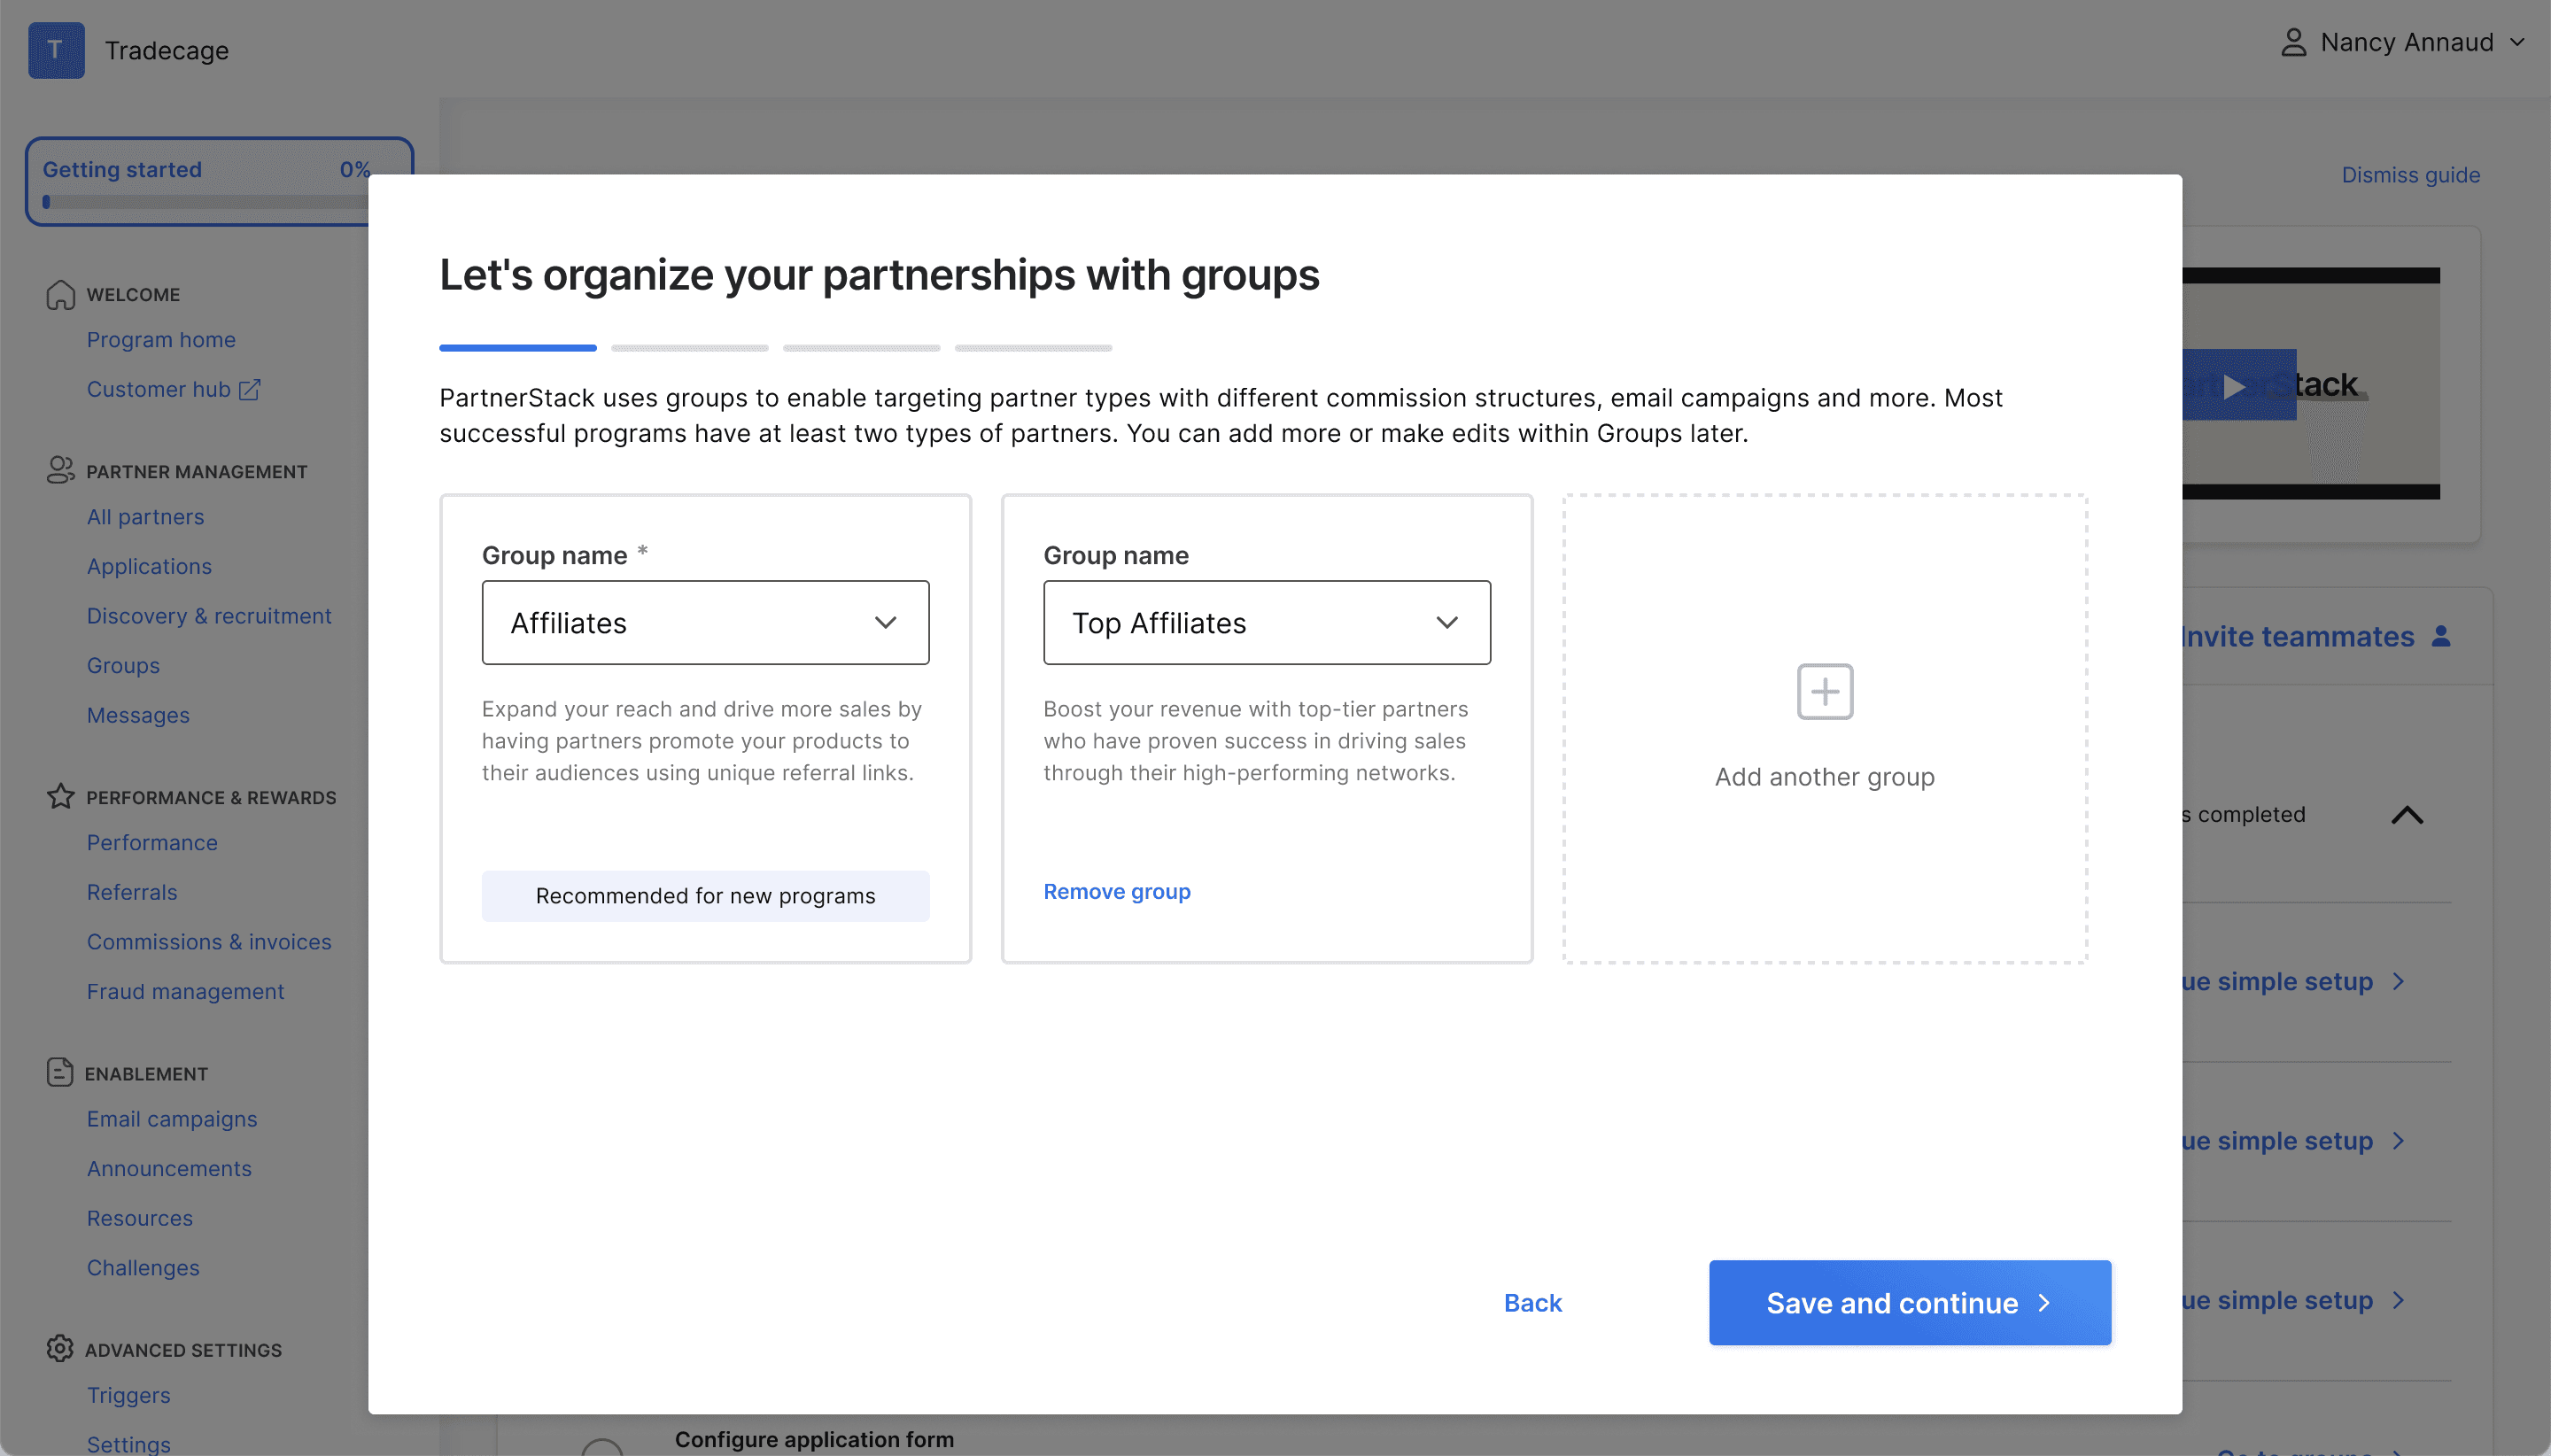Expand the Nancy Annaud account menu
The width and height of the screenshot is (2551, 1456).
(2518, 42)
